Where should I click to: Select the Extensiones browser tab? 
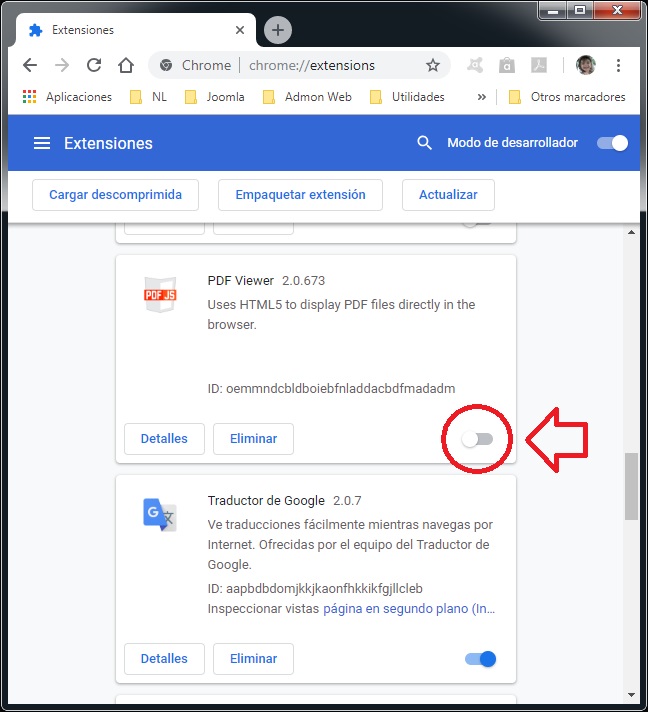pyautogui.click(x=135, y=30)
